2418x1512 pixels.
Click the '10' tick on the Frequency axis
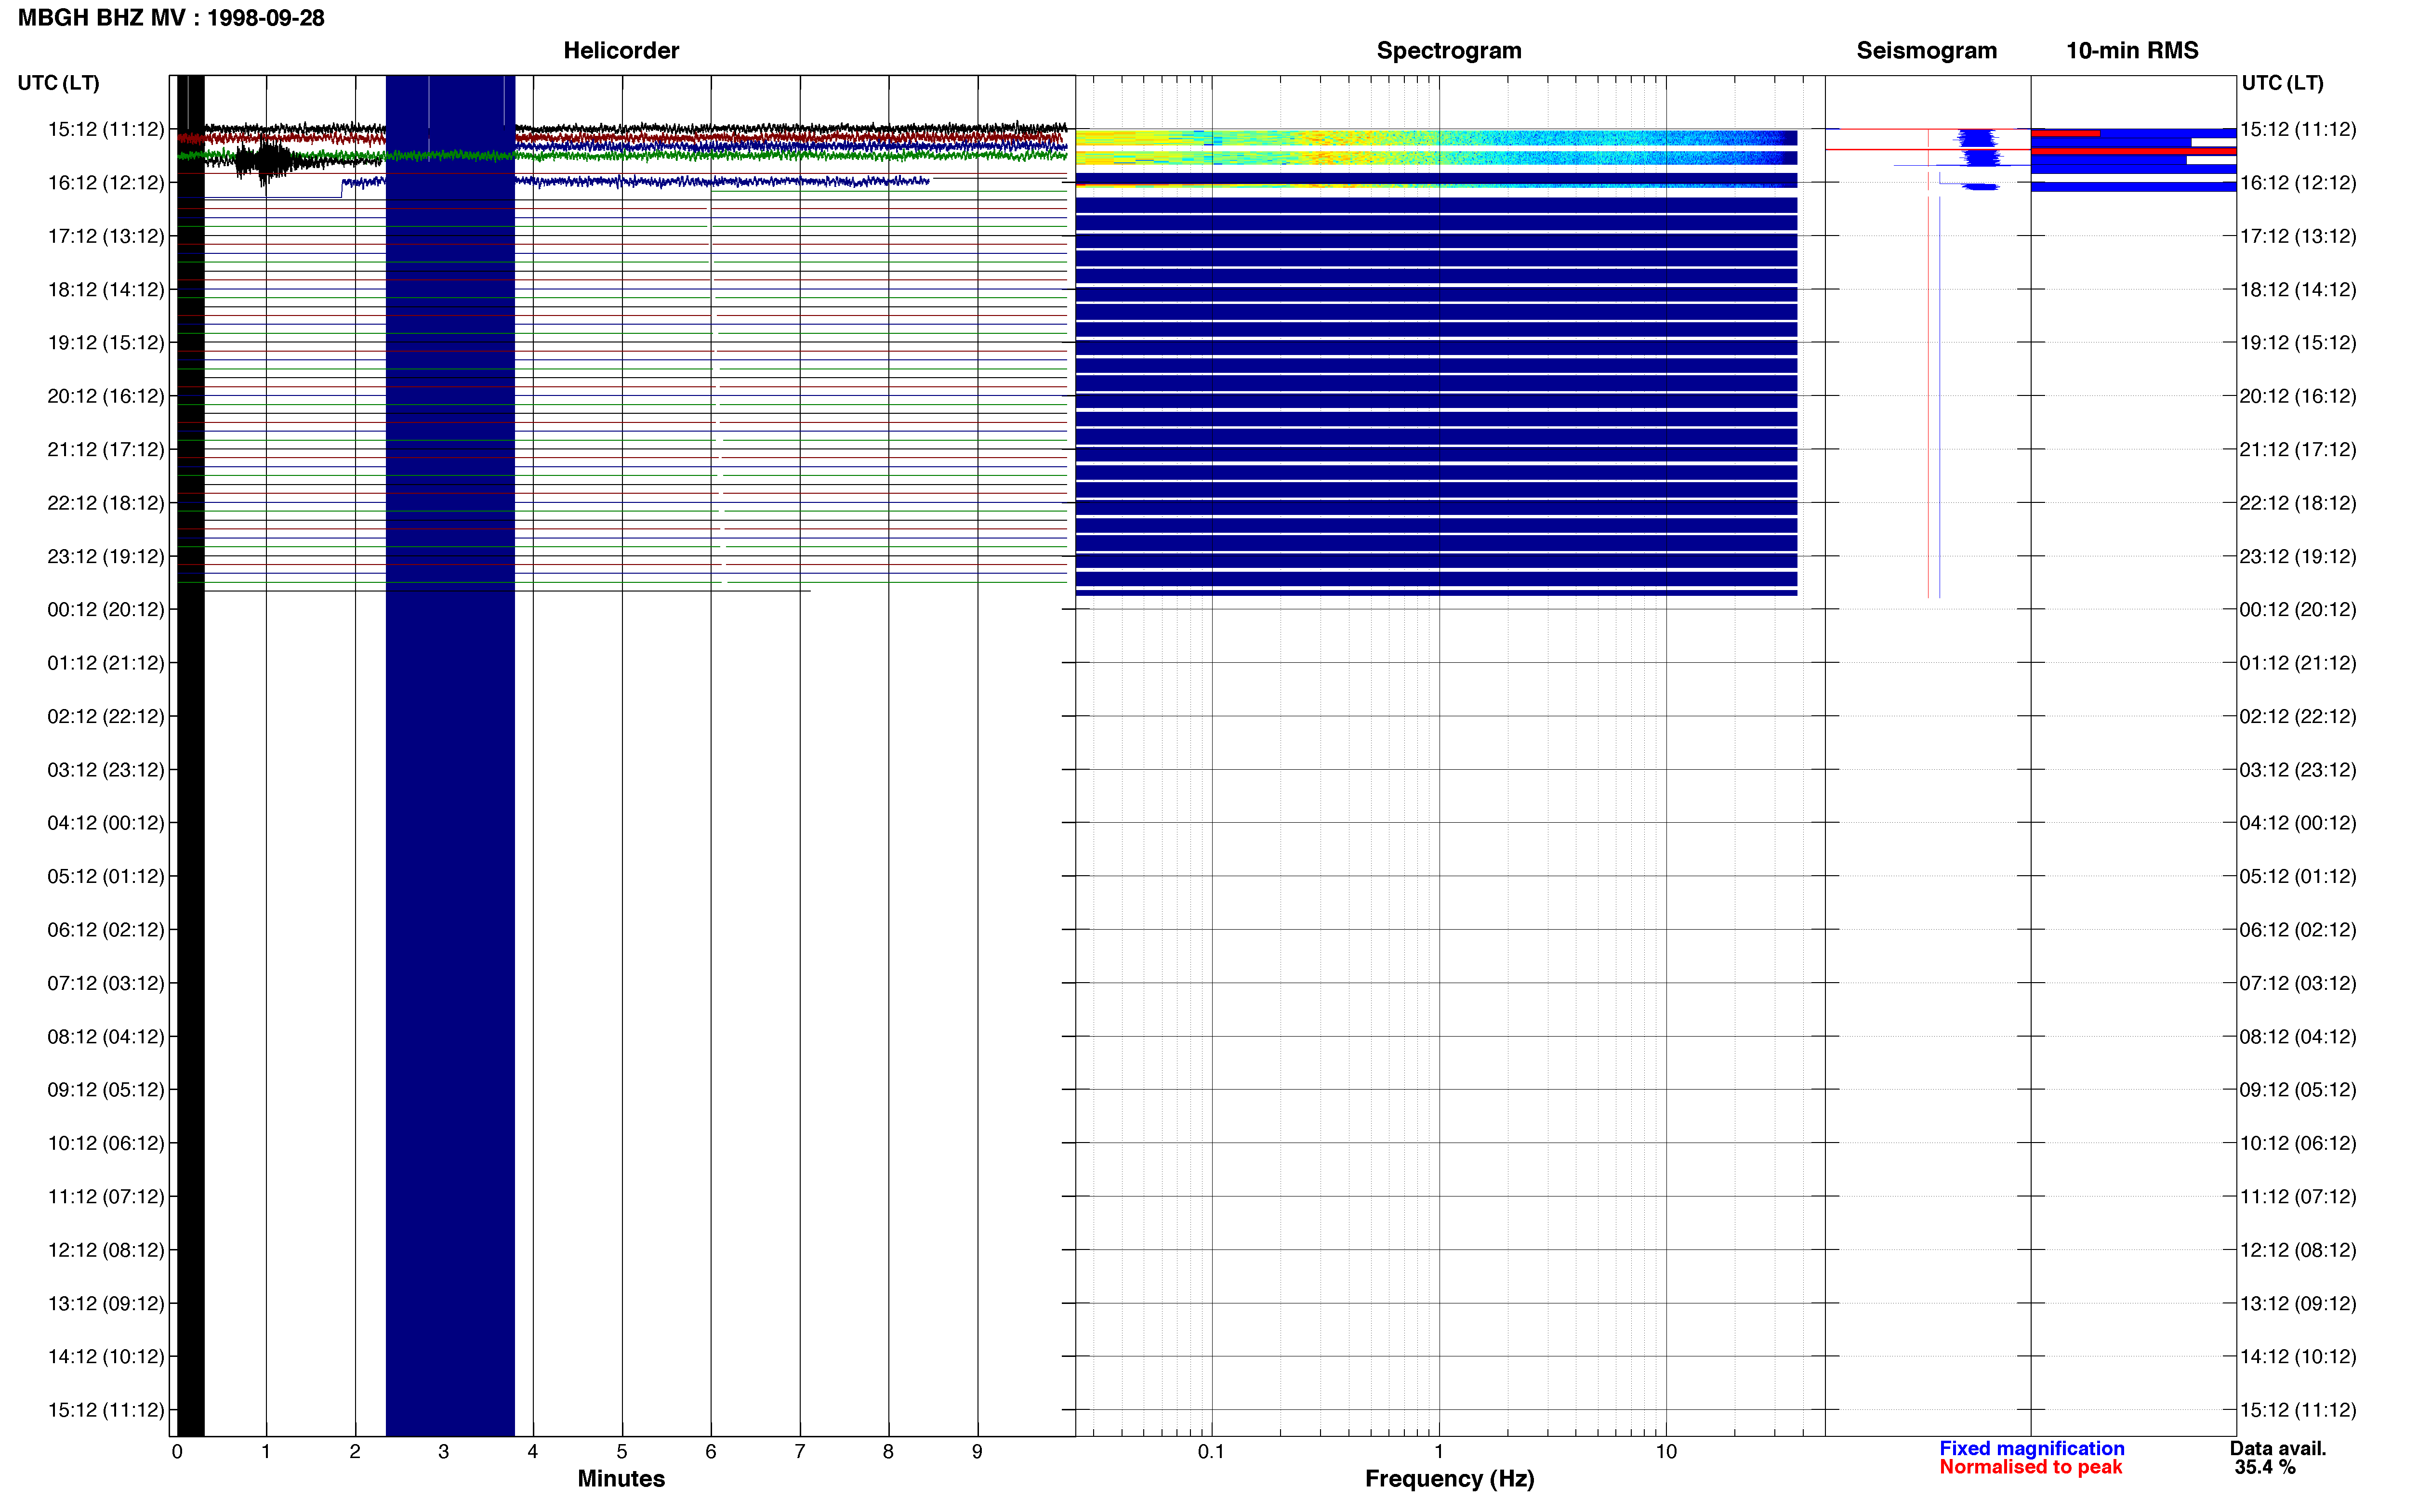(1666, 1451)
